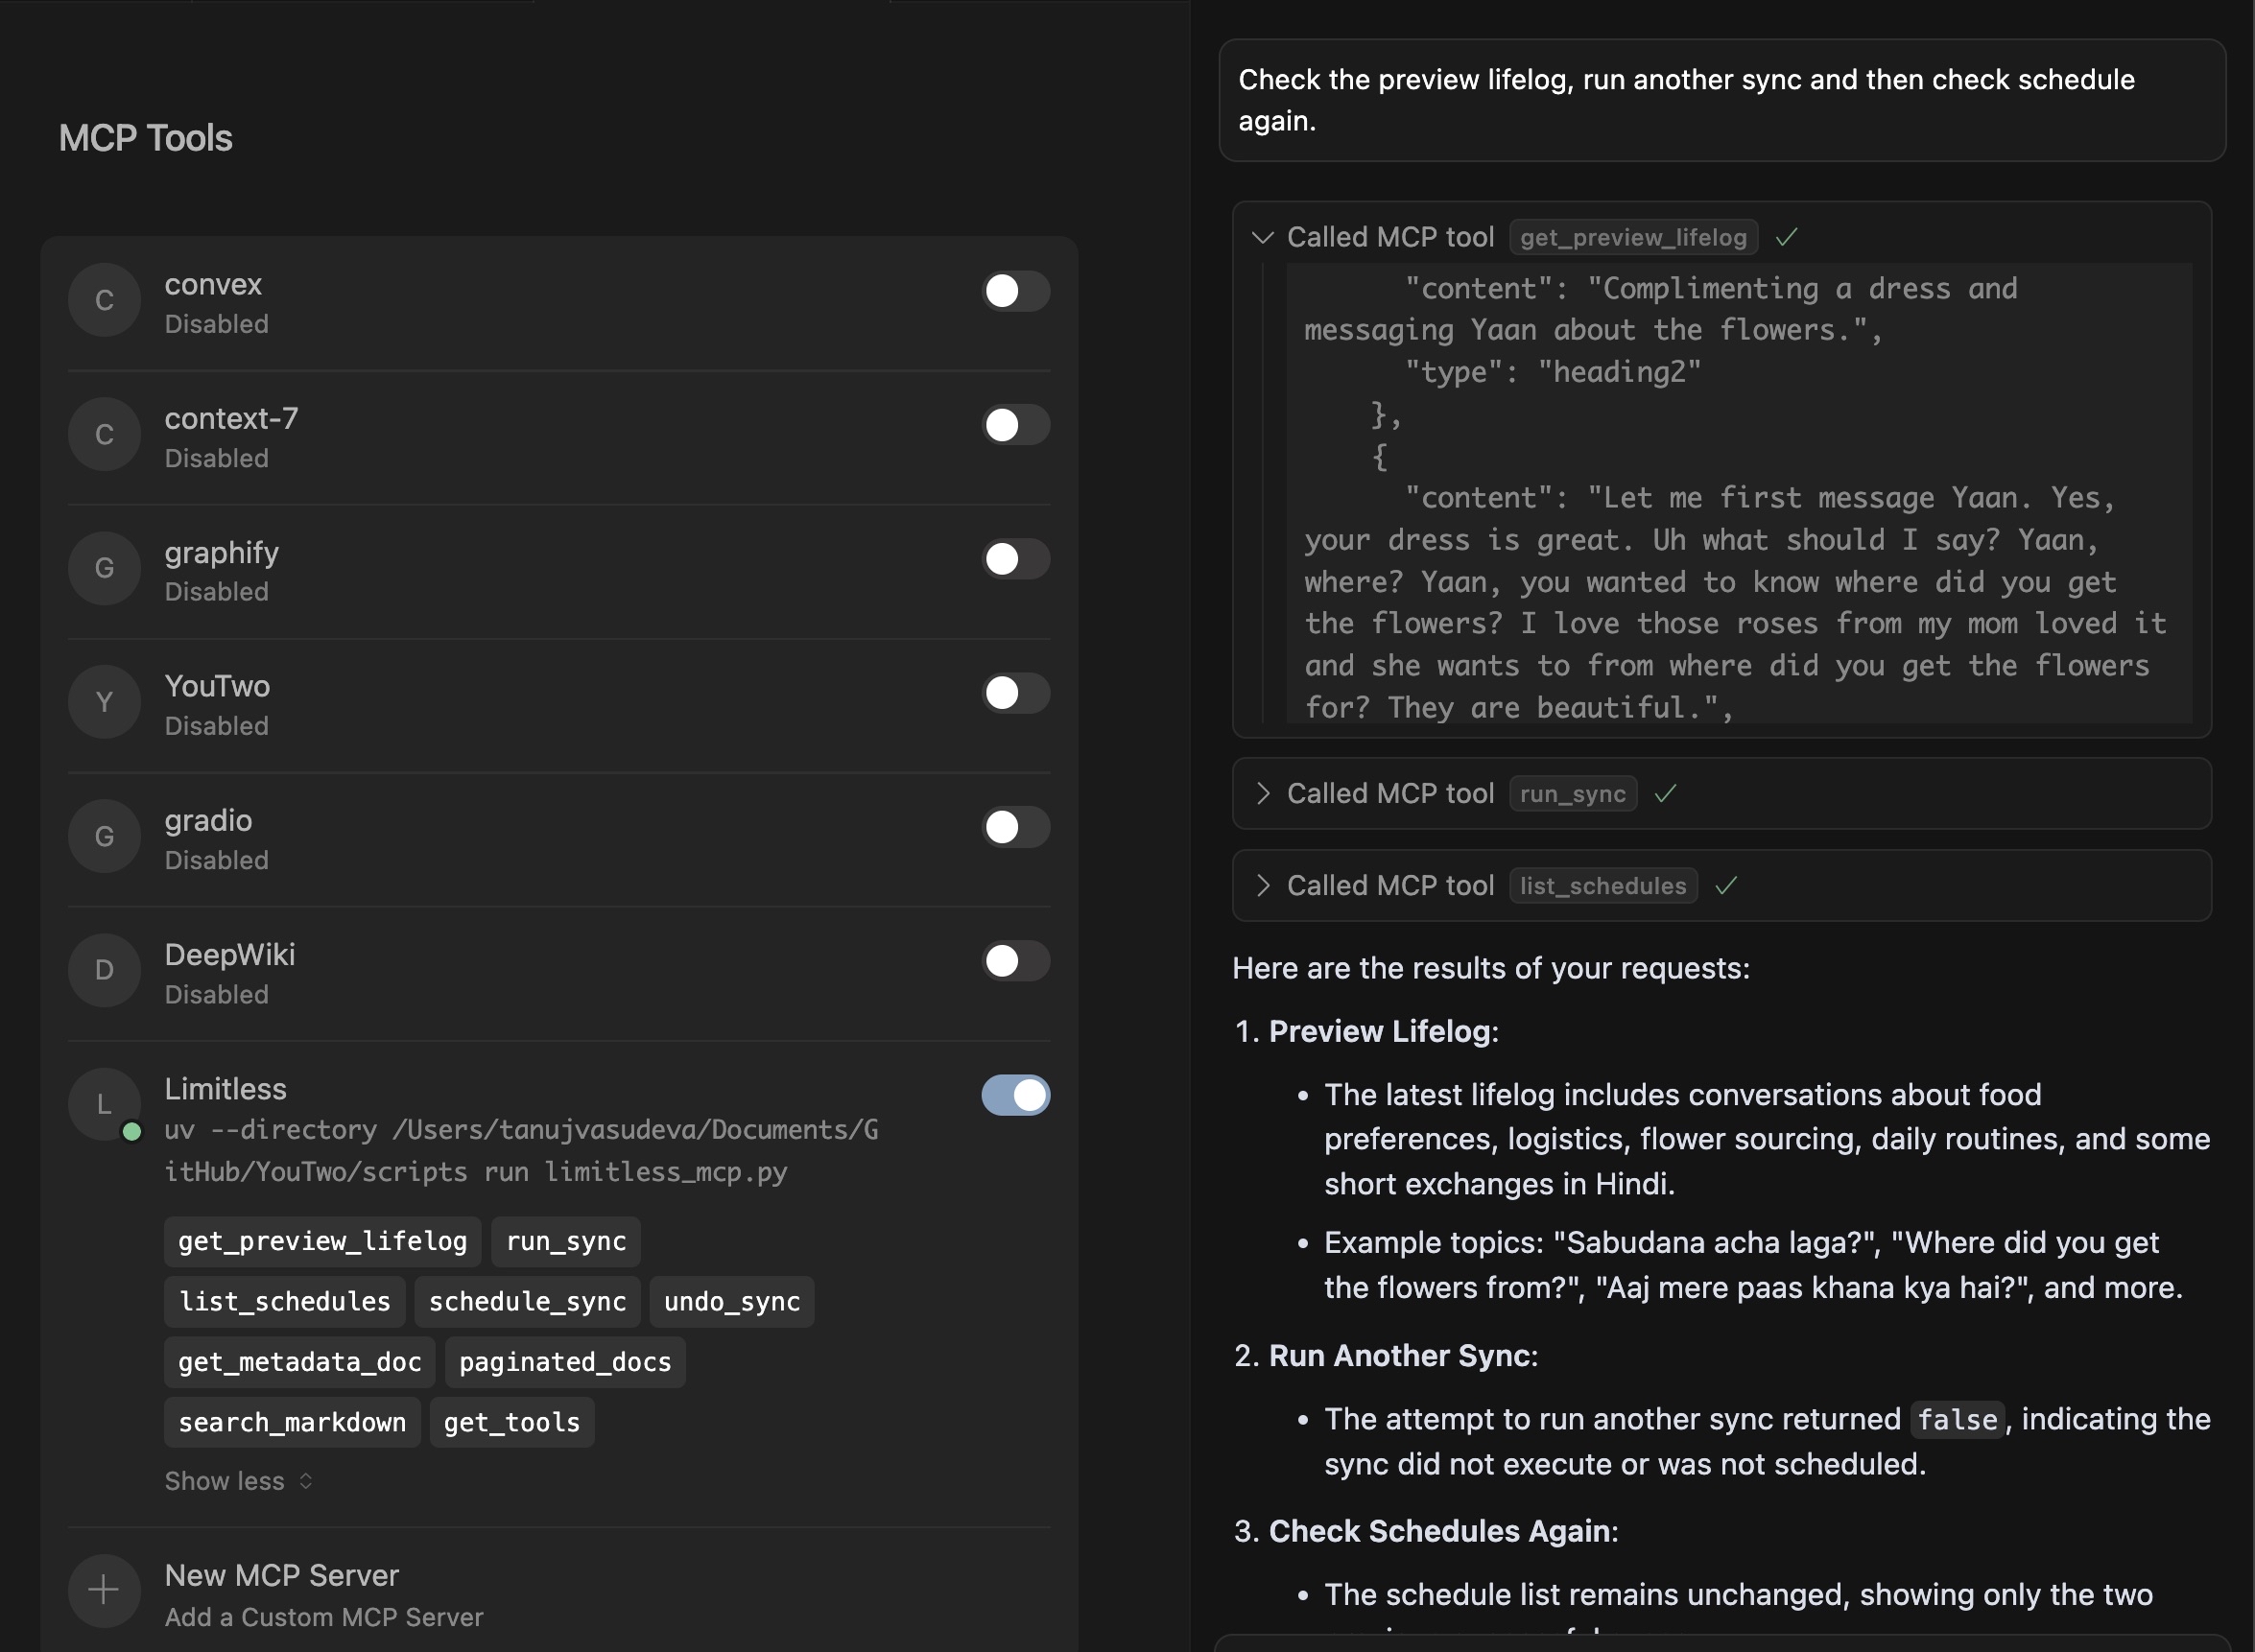This screenshot has width=2255, height=1652.
Task: Click the Disabled status under gradio
Action: pyautogui.click(x=216, y=860)
